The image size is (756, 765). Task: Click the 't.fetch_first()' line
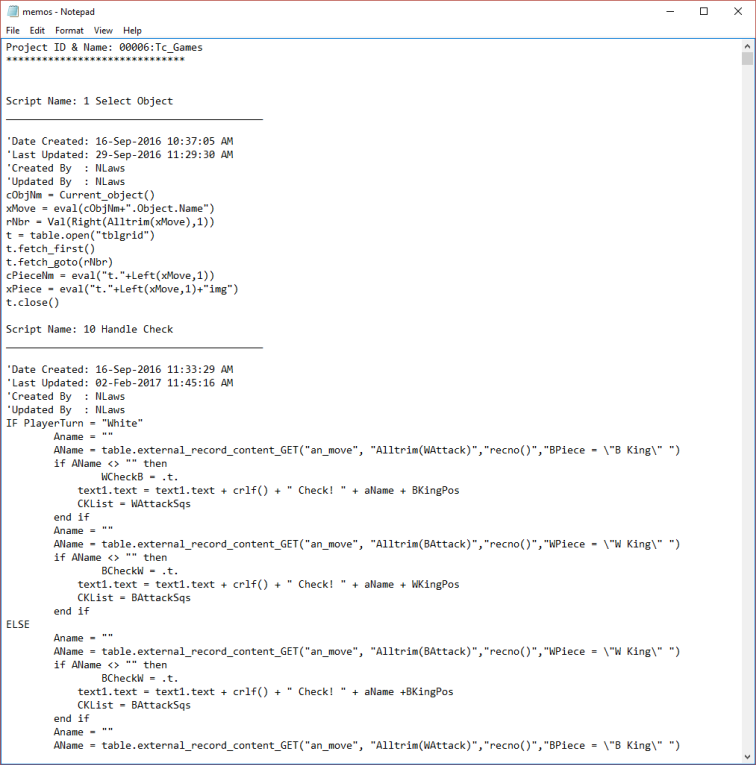[x=50, y=248]
